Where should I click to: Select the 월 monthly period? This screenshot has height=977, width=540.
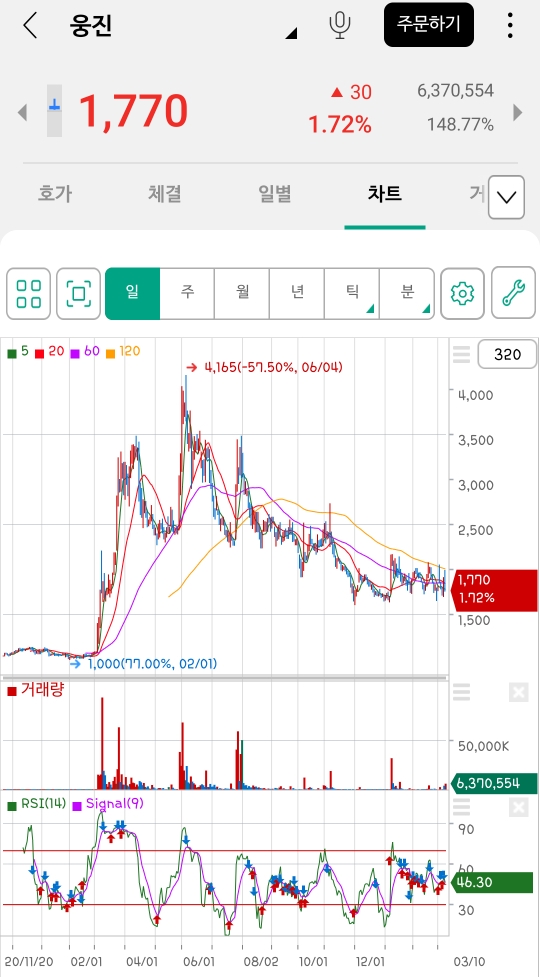click(242, 293)
